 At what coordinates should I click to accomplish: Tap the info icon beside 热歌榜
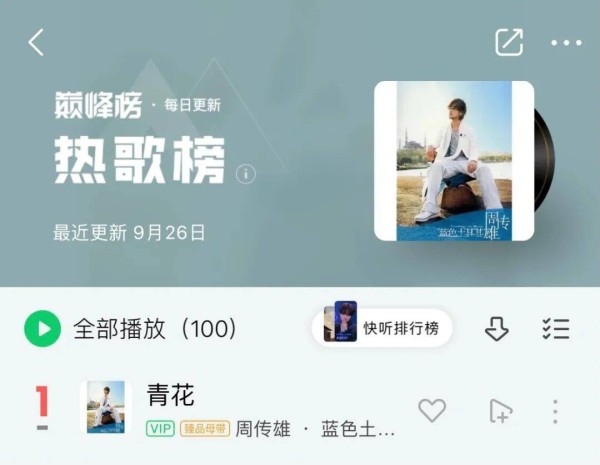pos(246,174)
